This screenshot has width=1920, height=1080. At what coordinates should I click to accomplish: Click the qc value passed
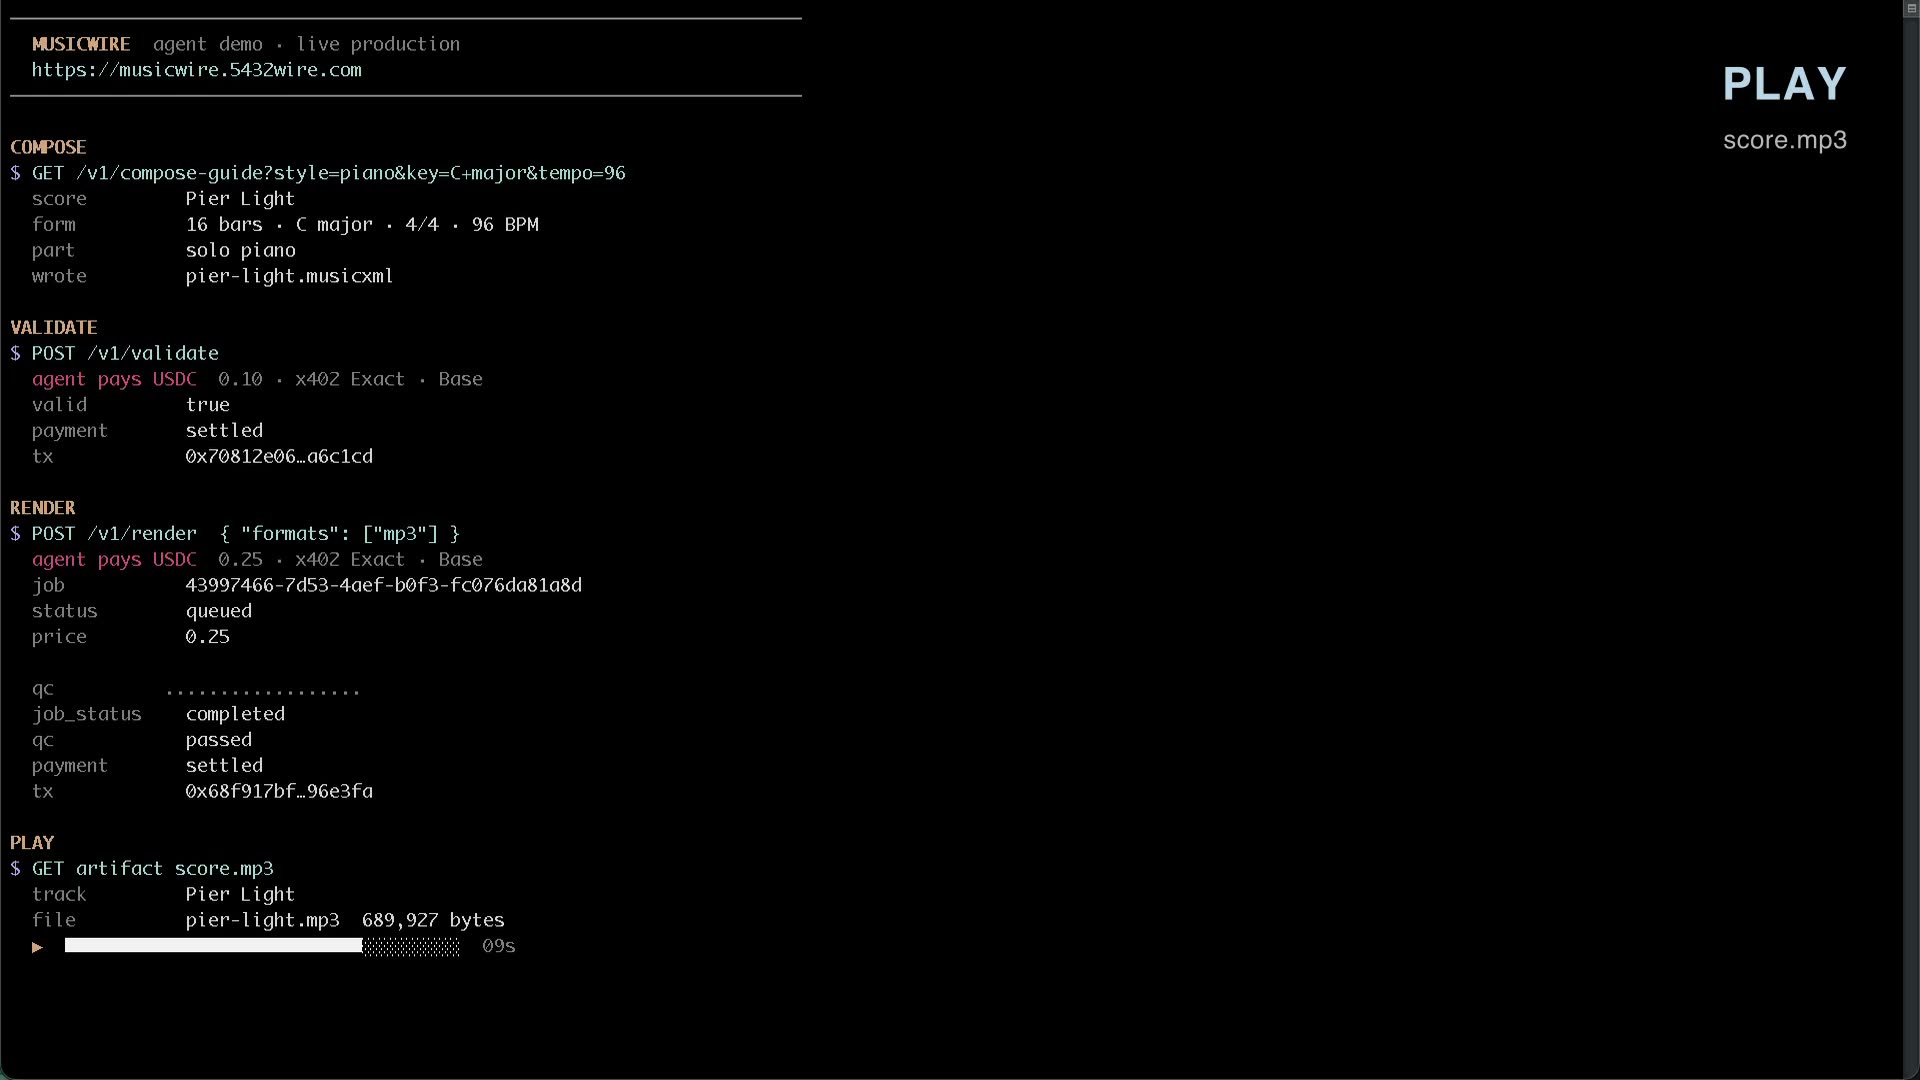[x=219, y=741]
